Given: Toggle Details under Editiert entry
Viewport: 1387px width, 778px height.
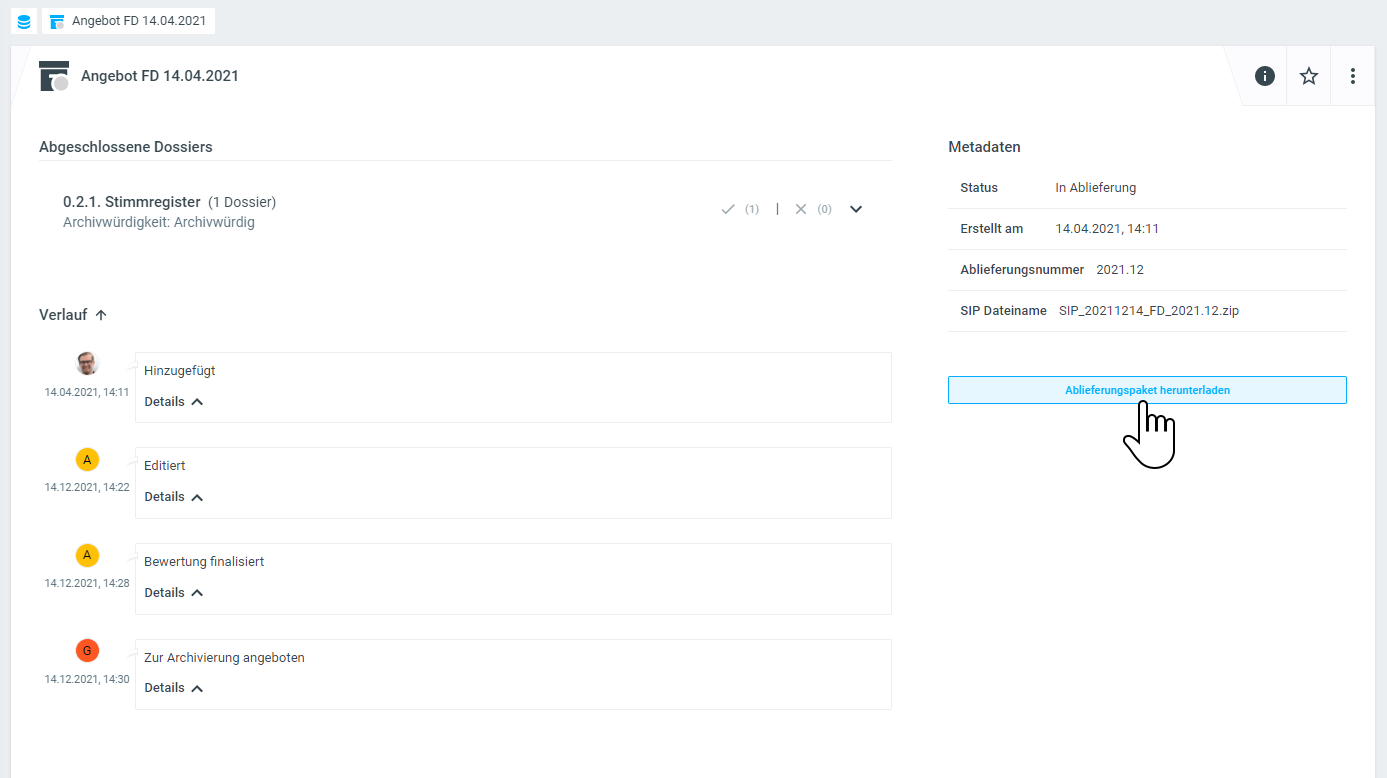Looking at the screenshot, I should (173, 497).
